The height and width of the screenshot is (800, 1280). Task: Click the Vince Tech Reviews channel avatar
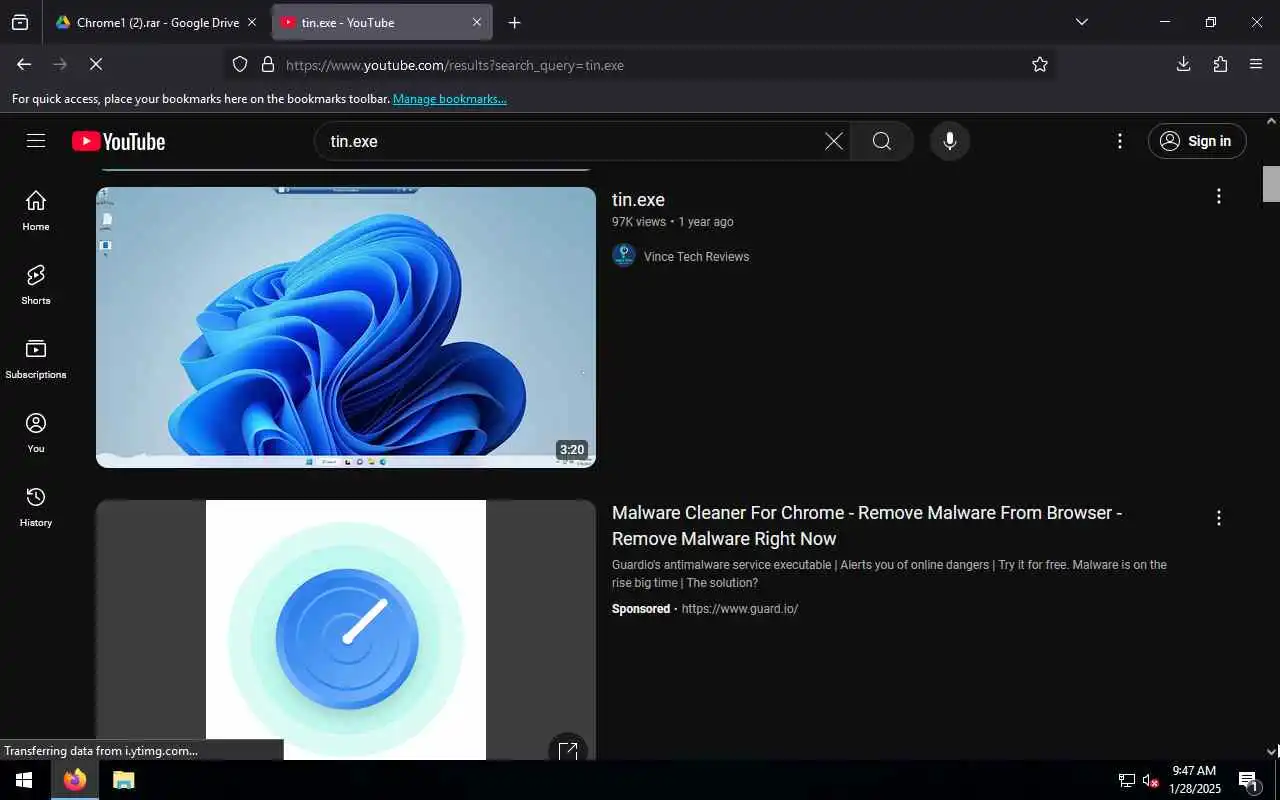(x=624, y=256)
